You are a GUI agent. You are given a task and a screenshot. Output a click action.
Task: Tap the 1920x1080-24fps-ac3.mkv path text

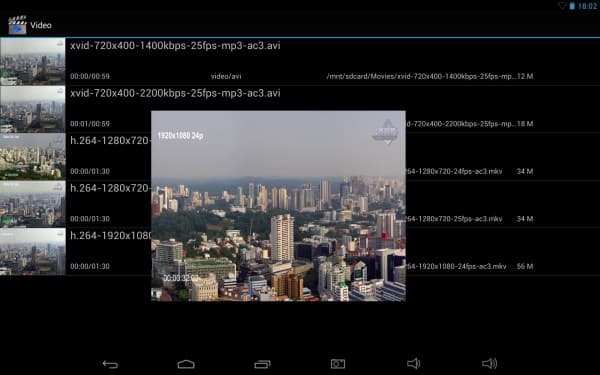click(x=456, y=266)
